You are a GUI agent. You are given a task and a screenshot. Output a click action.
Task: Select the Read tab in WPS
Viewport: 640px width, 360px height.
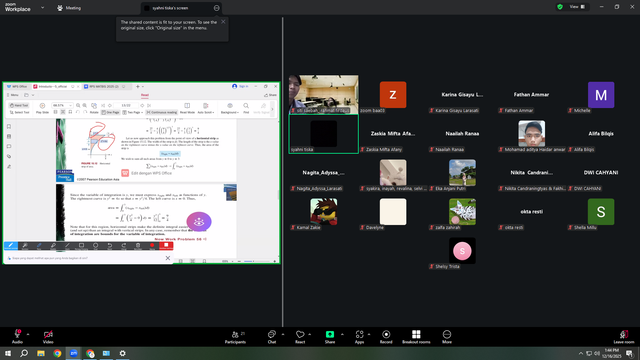point(144,95)
